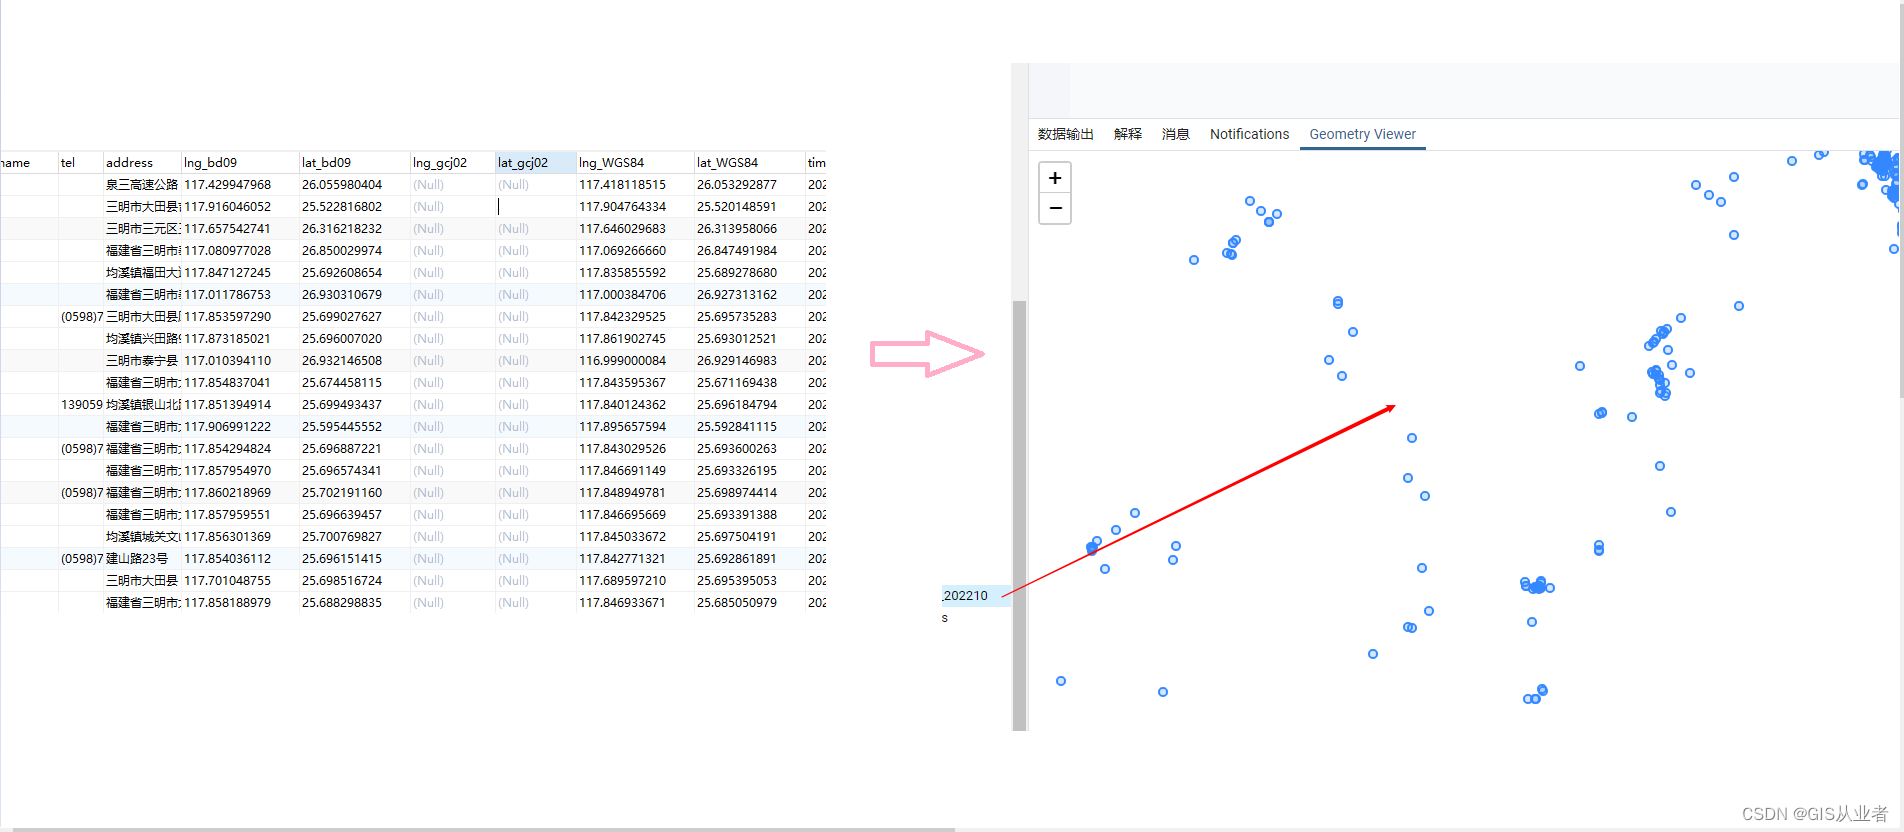Select cell 25.522816802
1904x832 pixels.
pos(355,207)
